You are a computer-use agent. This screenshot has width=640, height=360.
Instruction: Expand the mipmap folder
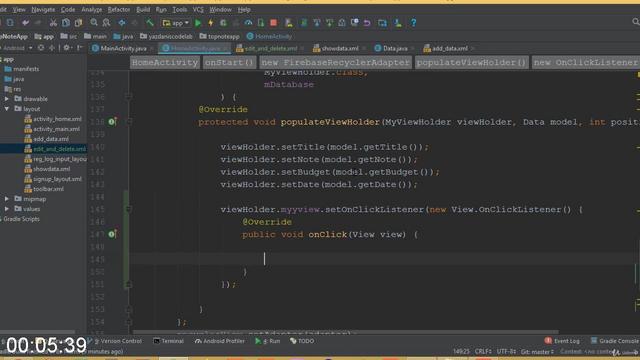pyautogui.click(x=7, y=199)
